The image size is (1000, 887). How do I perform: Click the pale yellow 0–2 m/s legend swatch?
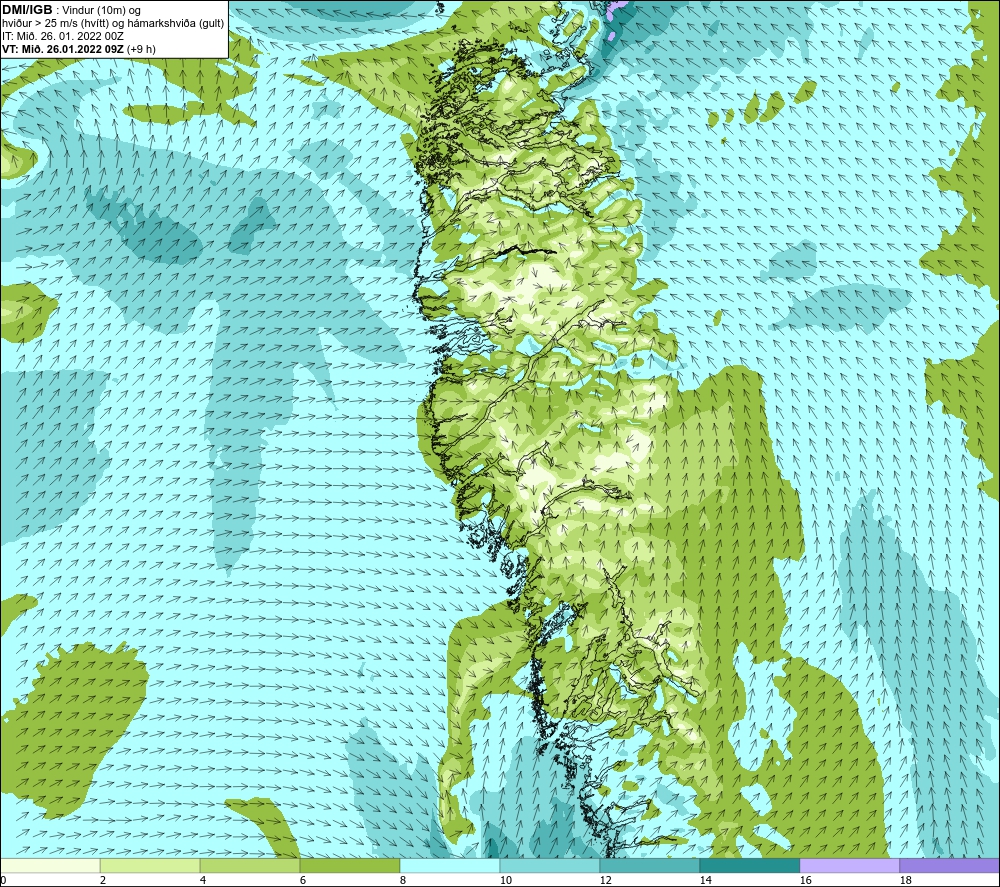(50, 865)
